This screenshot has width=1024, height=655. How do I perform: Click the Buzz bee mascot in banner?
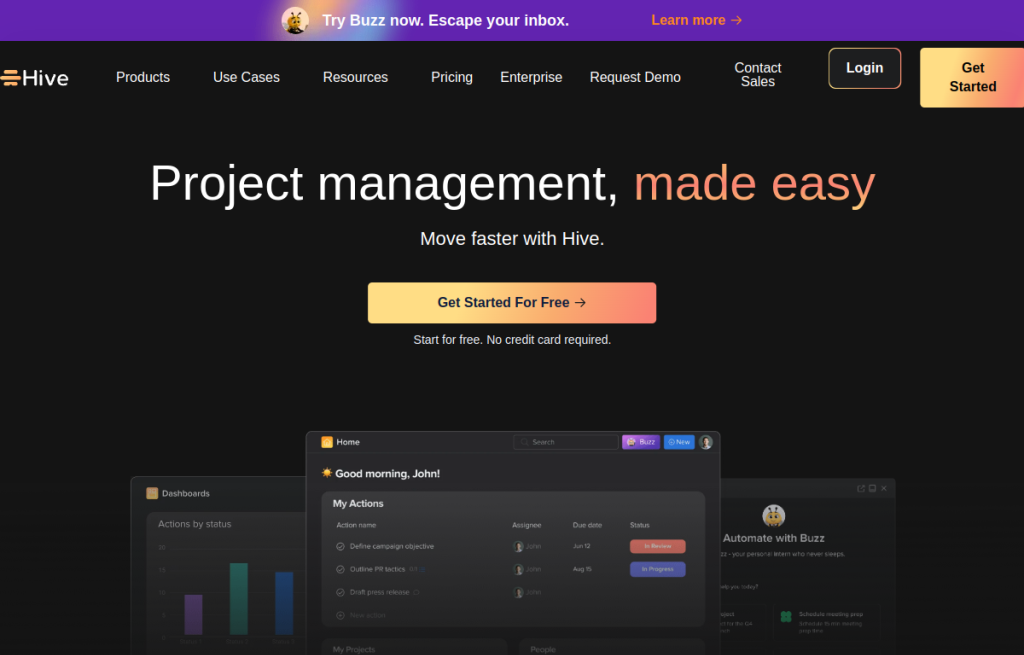pos(295,20)
